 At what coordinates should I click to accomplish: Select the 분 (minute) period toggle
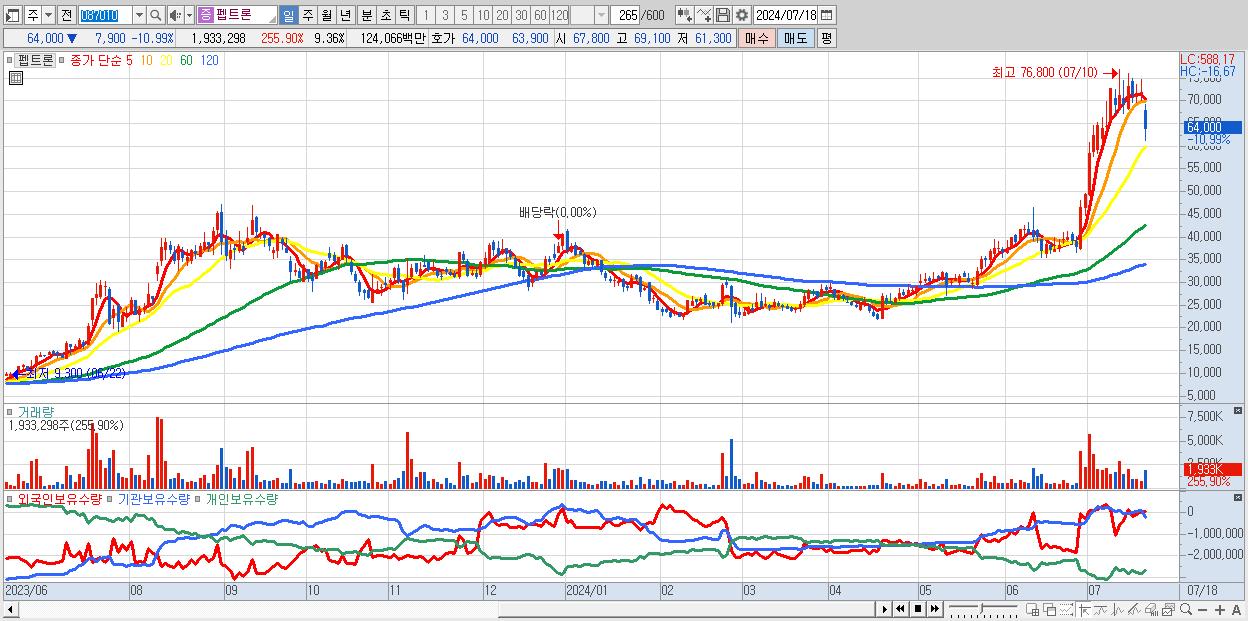366,15
